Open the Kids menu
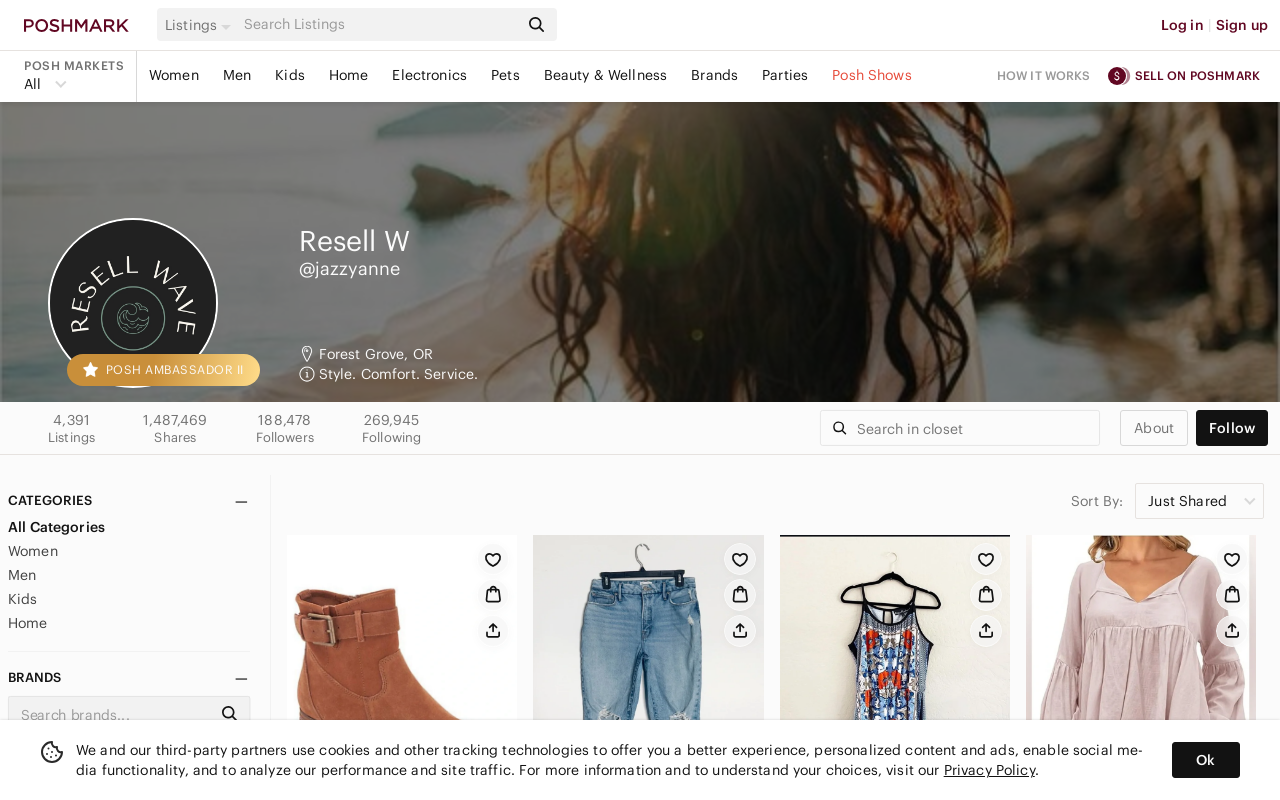 (290, 76)
